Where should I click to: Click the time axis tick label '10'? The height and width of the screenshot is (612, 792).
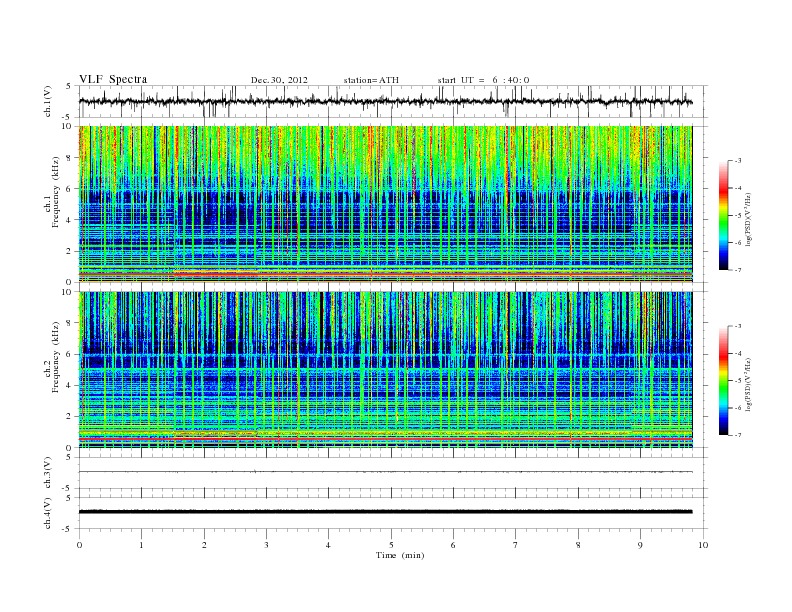pos(703,545)
